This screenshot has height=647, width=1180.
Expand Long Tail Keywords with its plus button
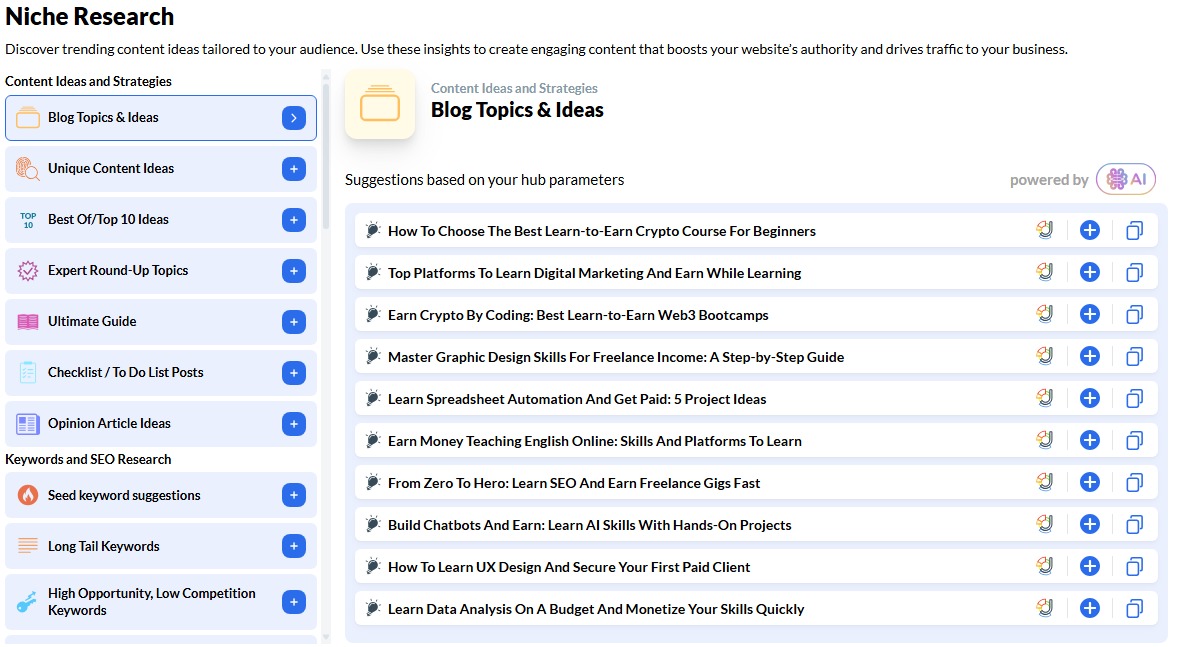[293, 546]
